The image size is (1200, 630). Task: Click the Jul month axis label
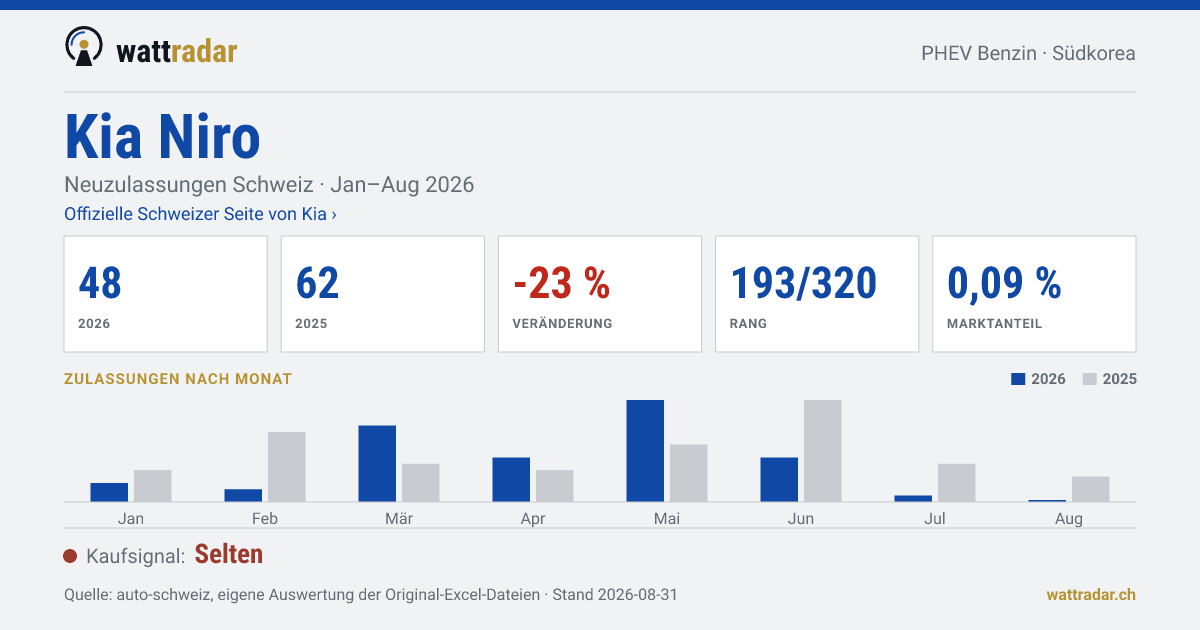pyautogui.click(x=935, y=519)
